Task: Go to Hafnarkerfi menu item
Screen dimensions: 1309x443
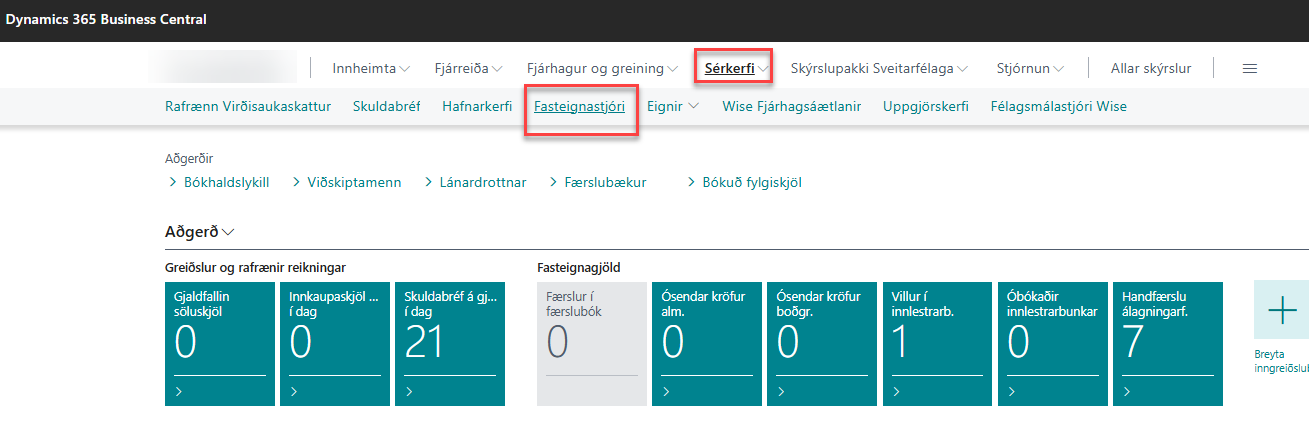Action: click(x=470, y=106)
